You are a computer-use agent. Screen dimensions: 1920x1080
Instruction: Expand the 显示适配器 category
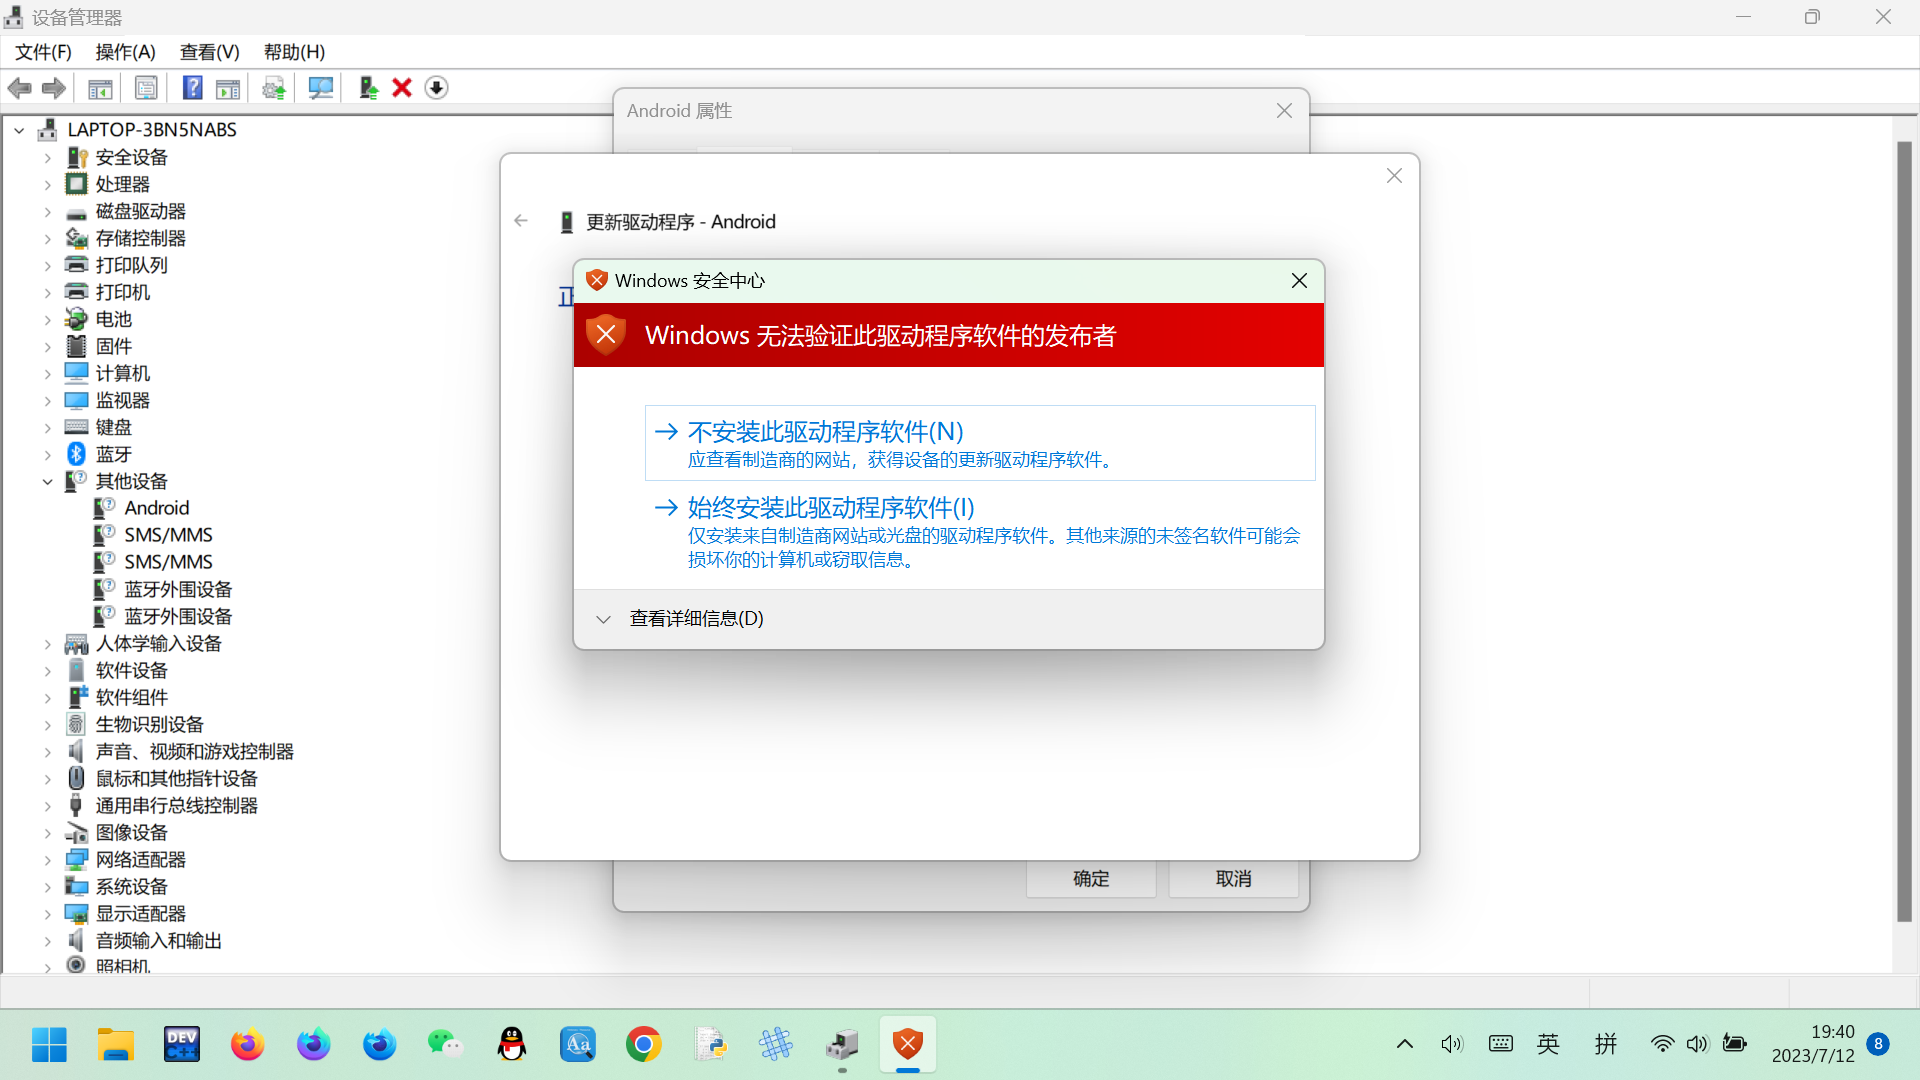coord(47,914)
